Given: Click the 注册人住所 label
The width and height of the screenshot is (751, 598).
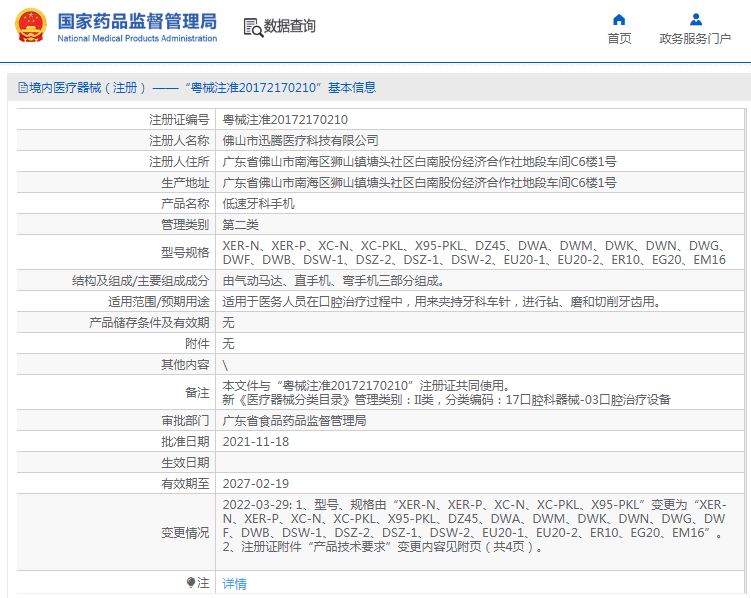Looking at the screenshot, I should click(x=179, y=162).
